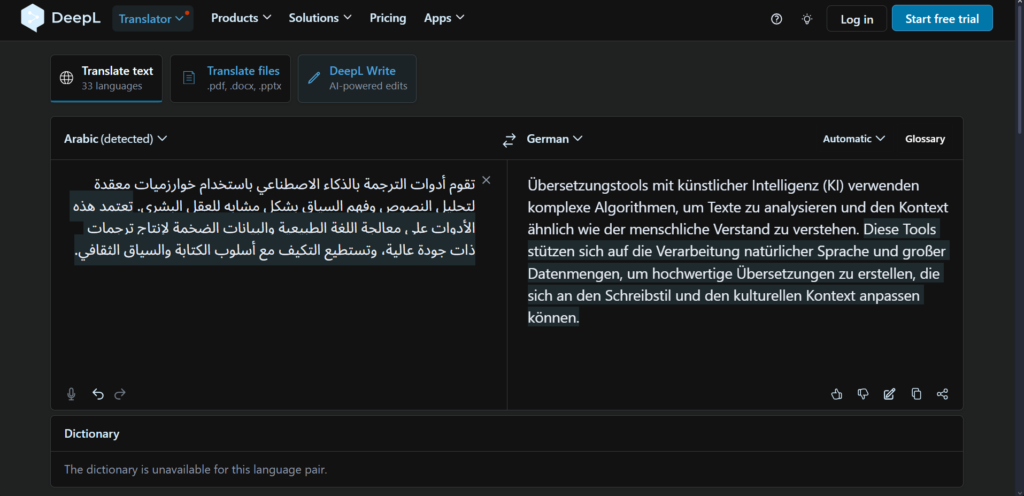
Task: Activate the microphone dictation icon
Action: 71,394
